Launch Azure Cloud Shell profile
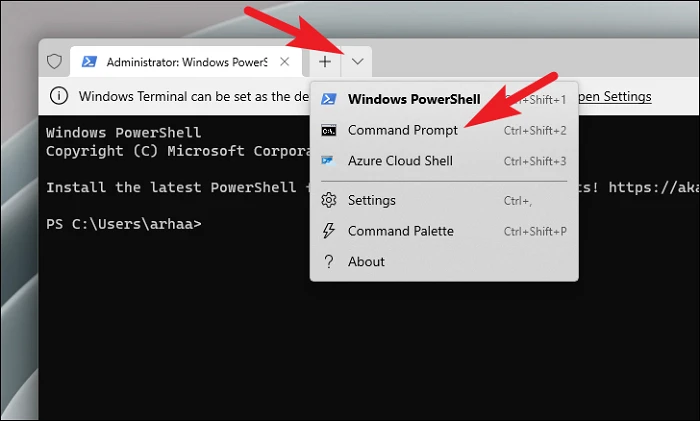700x421 pixels. pyautogui.click(x=444, y=161)
